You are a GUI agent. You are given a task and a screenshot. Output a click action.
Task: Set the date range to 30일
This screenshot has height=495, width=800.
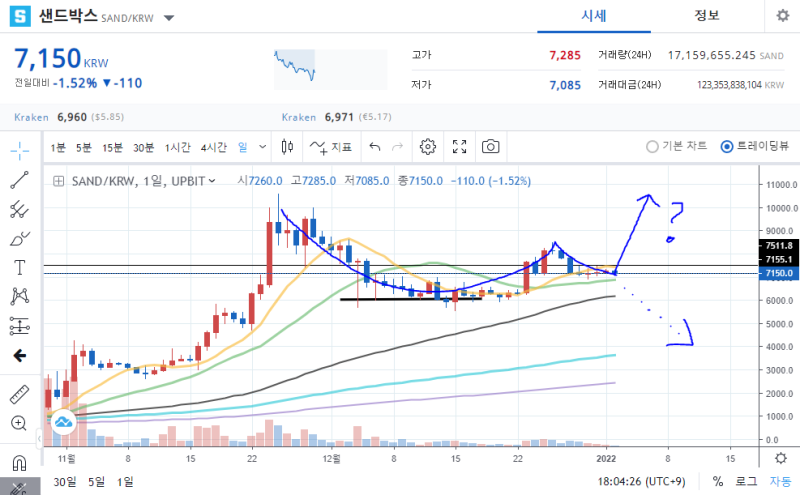(65, 481)
